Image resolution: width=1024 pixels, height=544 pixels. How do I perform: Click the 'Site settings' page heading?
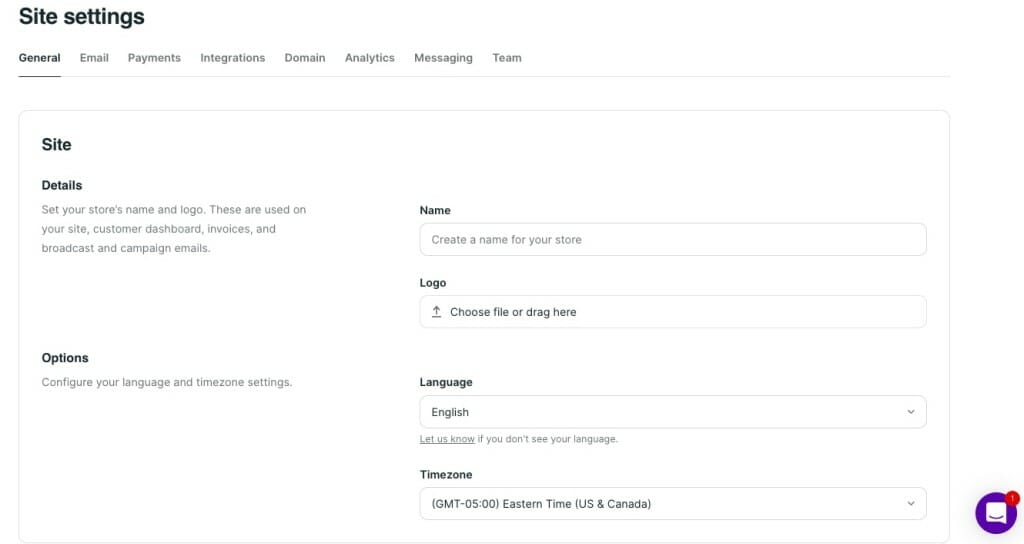pos(82,16)
